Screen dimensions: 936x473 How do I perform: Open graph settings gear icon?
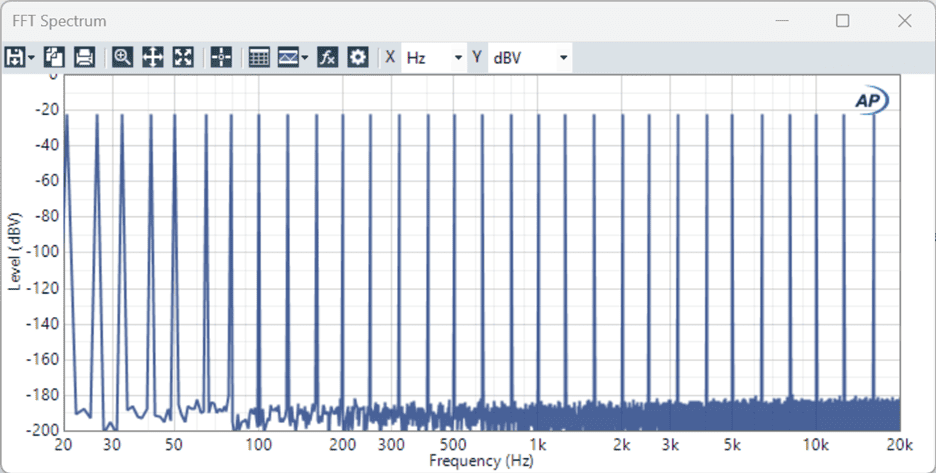(x=358, y=58)
